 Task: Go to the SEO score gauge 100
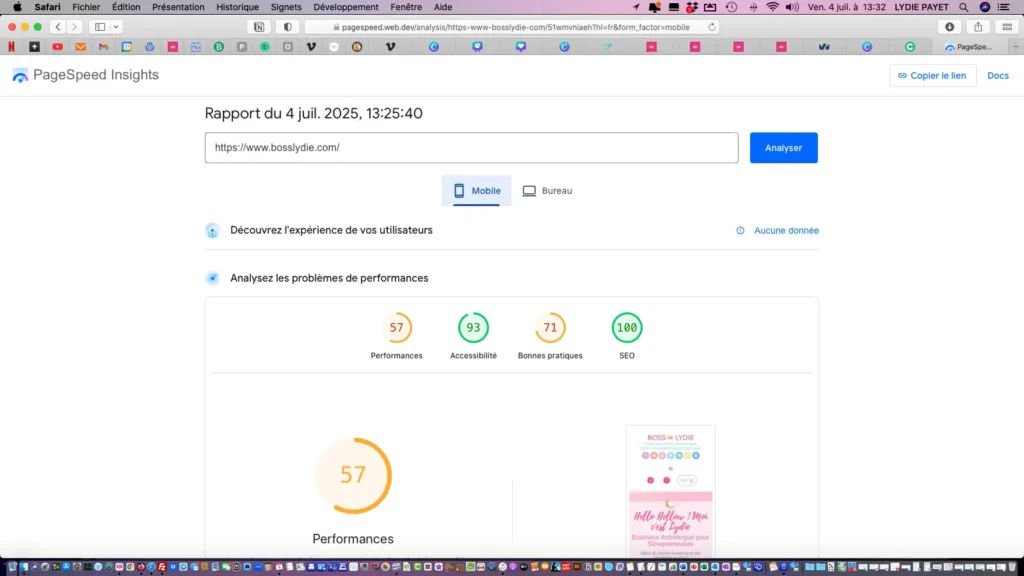627,328
